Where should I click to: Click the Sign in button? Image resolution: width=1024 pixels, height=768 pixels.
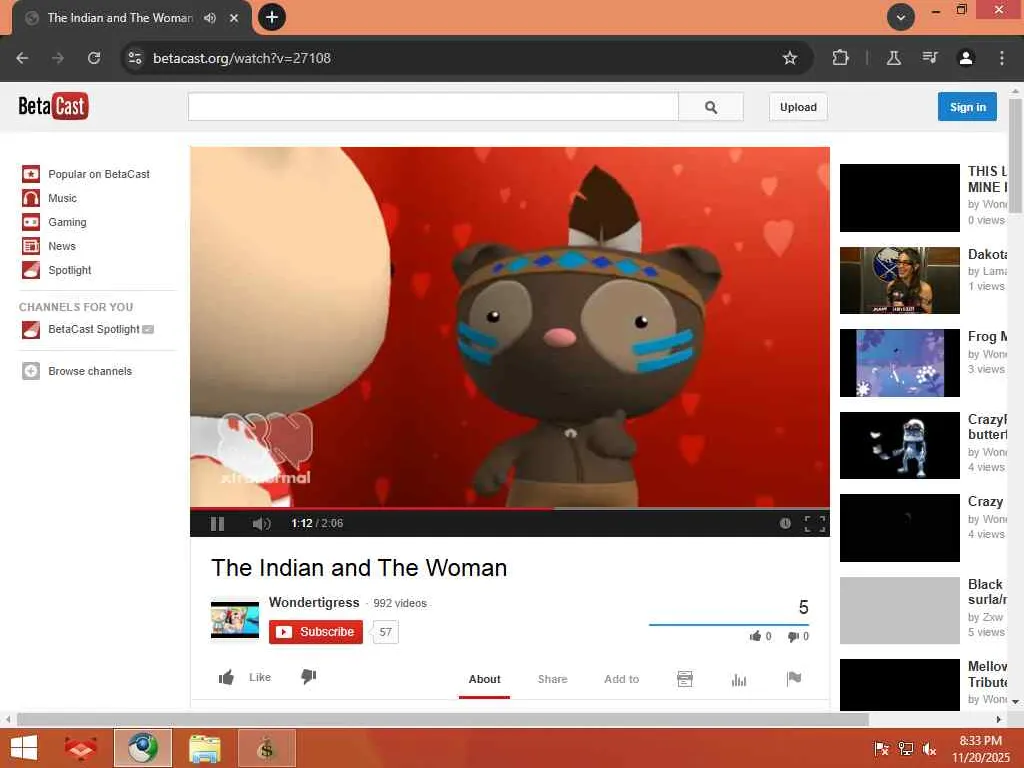pos(967,107)
